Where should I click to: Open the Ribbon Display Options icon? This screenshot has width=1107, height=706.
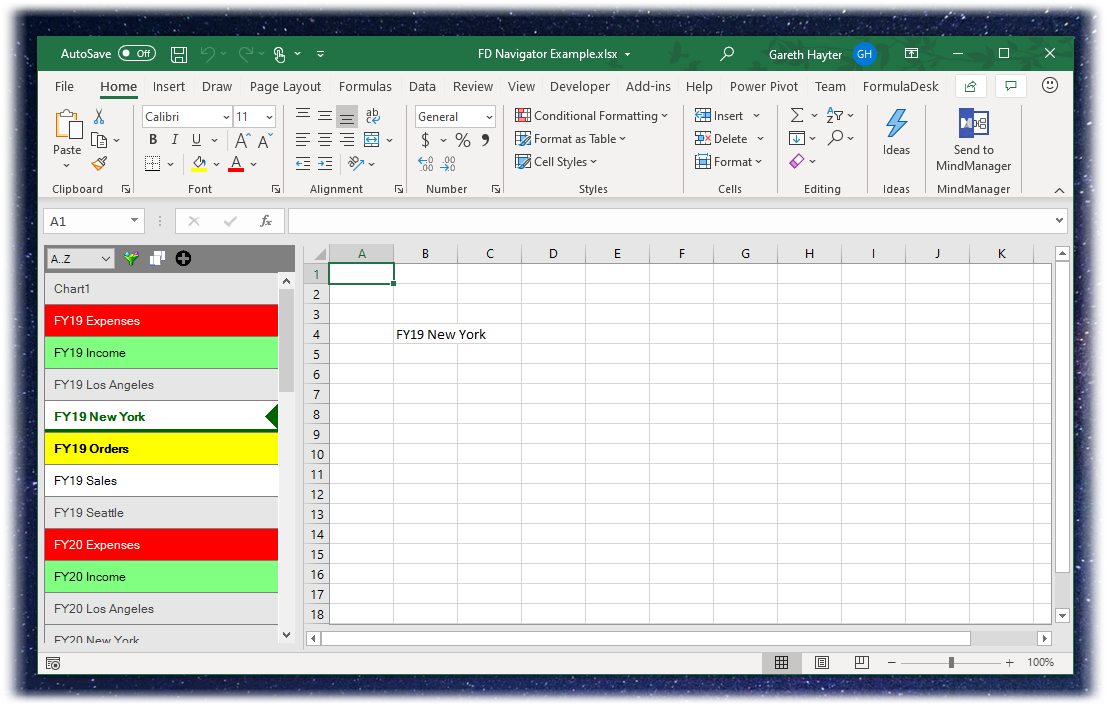(x=911, y=54)
